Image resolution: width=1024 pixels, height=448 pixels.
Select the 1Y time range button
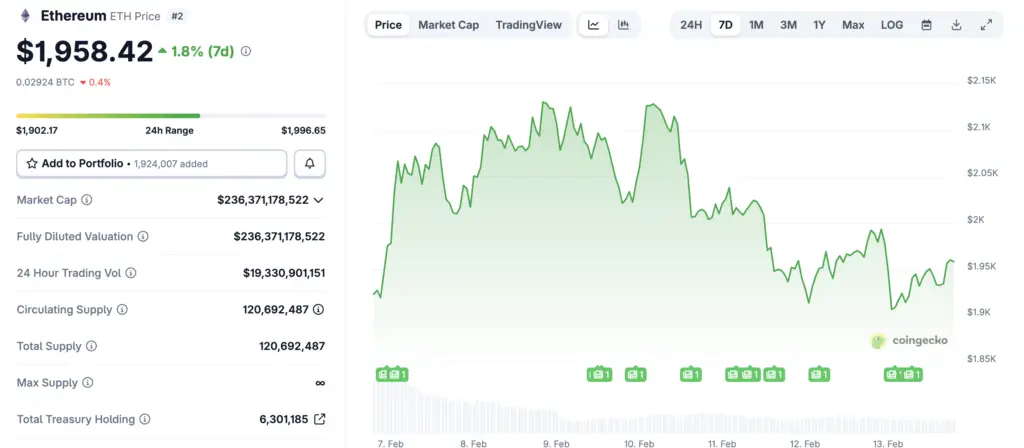tap(819, 25)
